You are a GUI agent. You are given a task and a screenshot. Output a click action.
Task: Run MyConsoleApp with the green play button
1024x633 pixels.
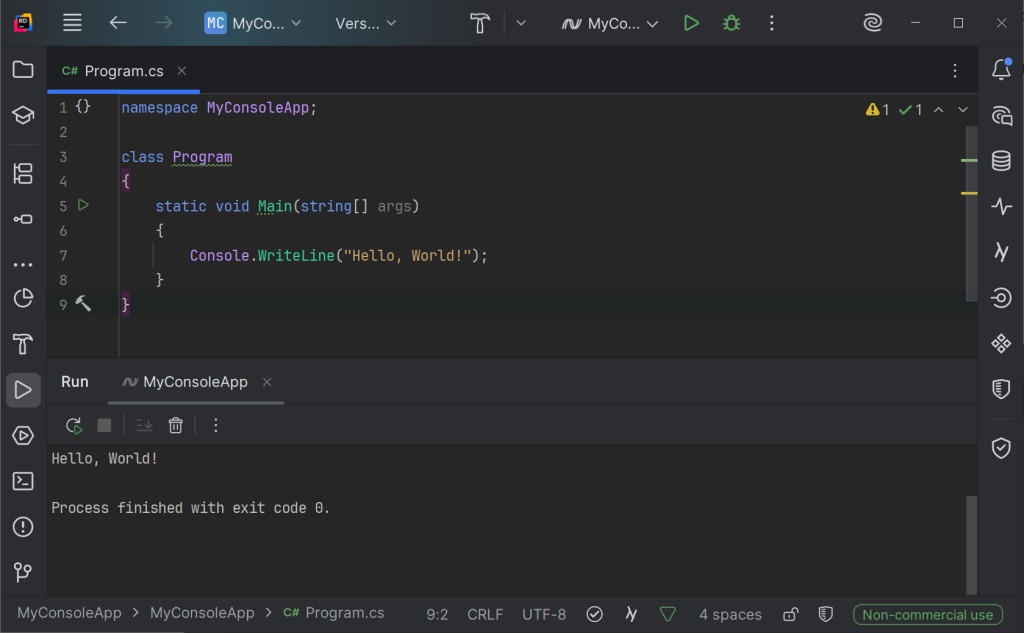point(691,23)
